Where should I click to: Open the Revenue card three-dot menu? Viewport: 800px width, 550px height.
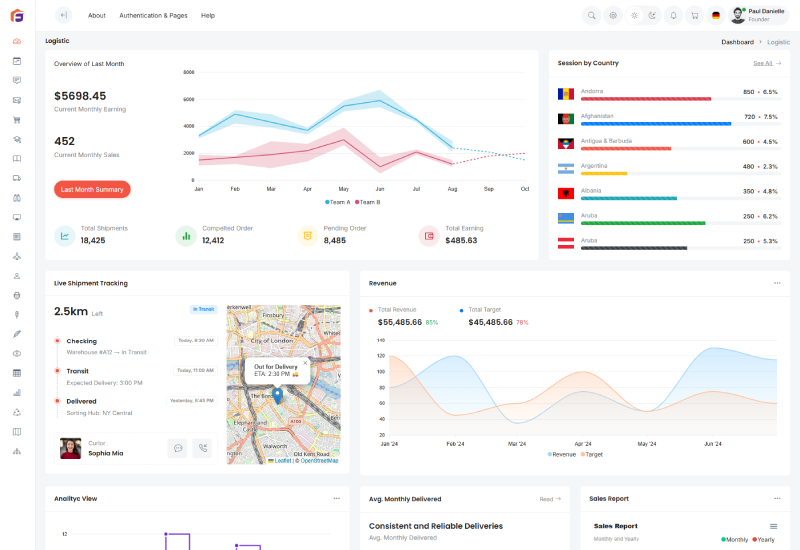776,283
